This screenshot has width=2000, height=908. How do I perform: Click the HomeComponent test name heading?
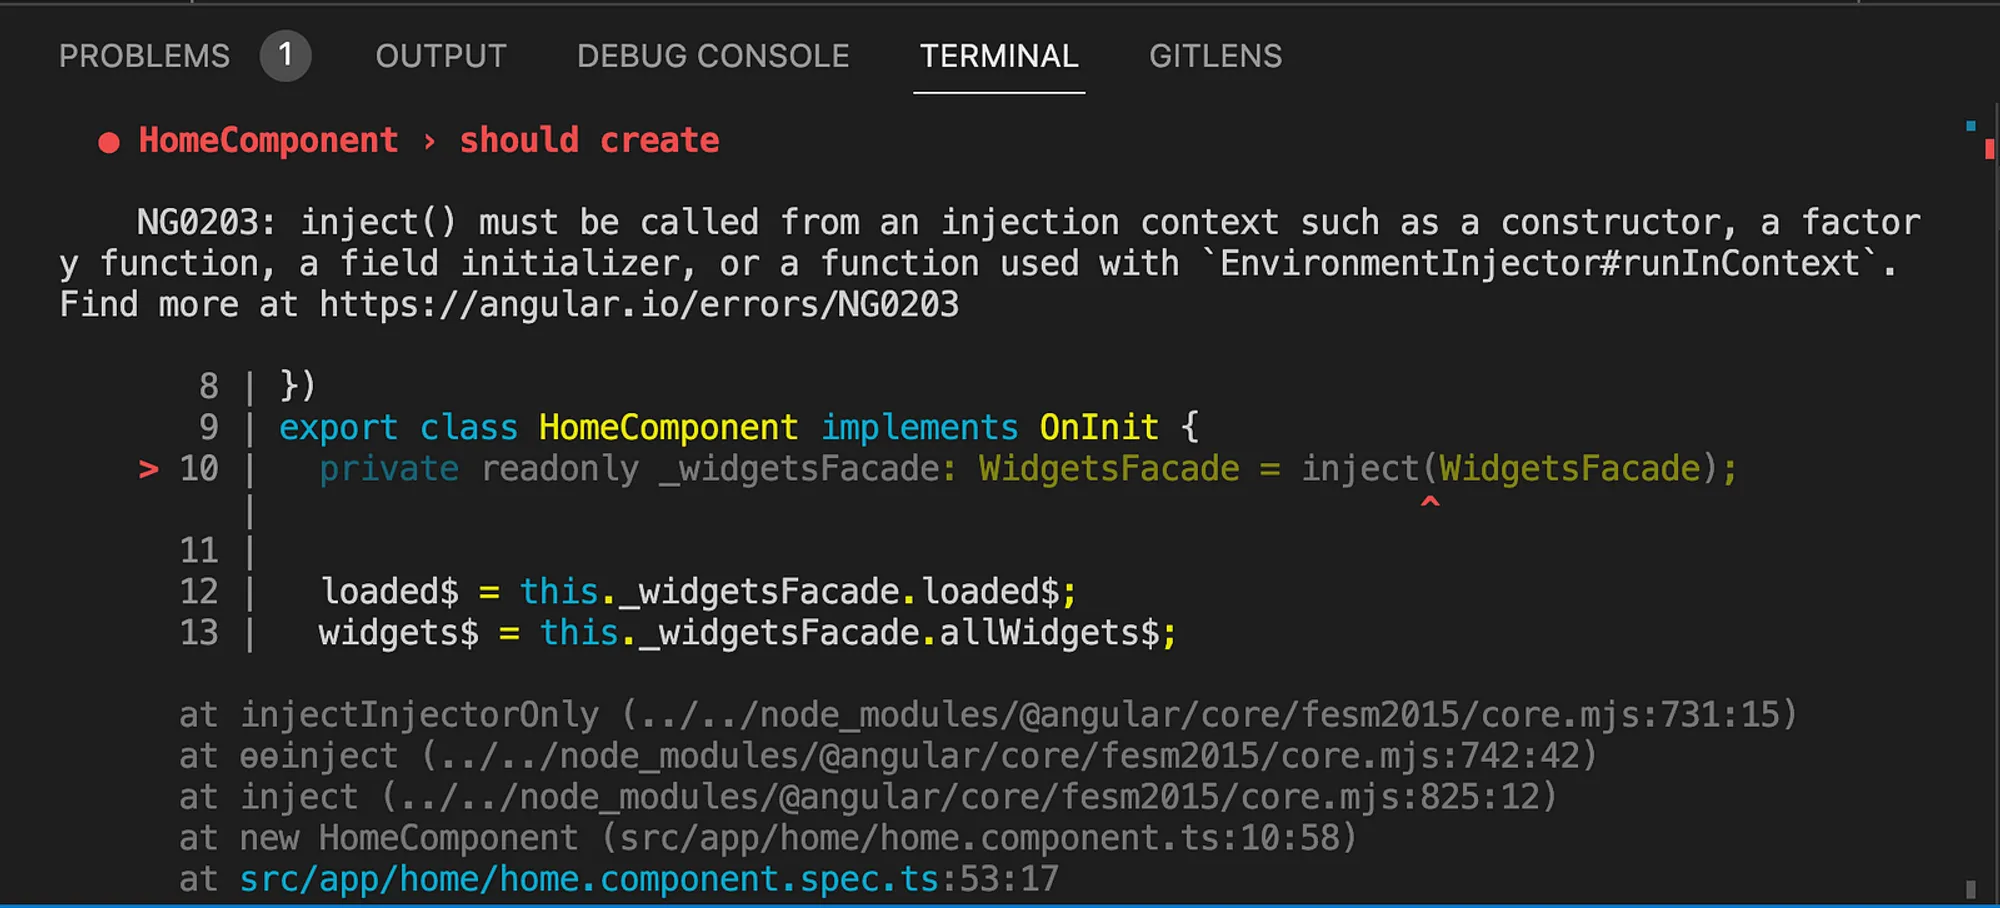tap(268, 140)
